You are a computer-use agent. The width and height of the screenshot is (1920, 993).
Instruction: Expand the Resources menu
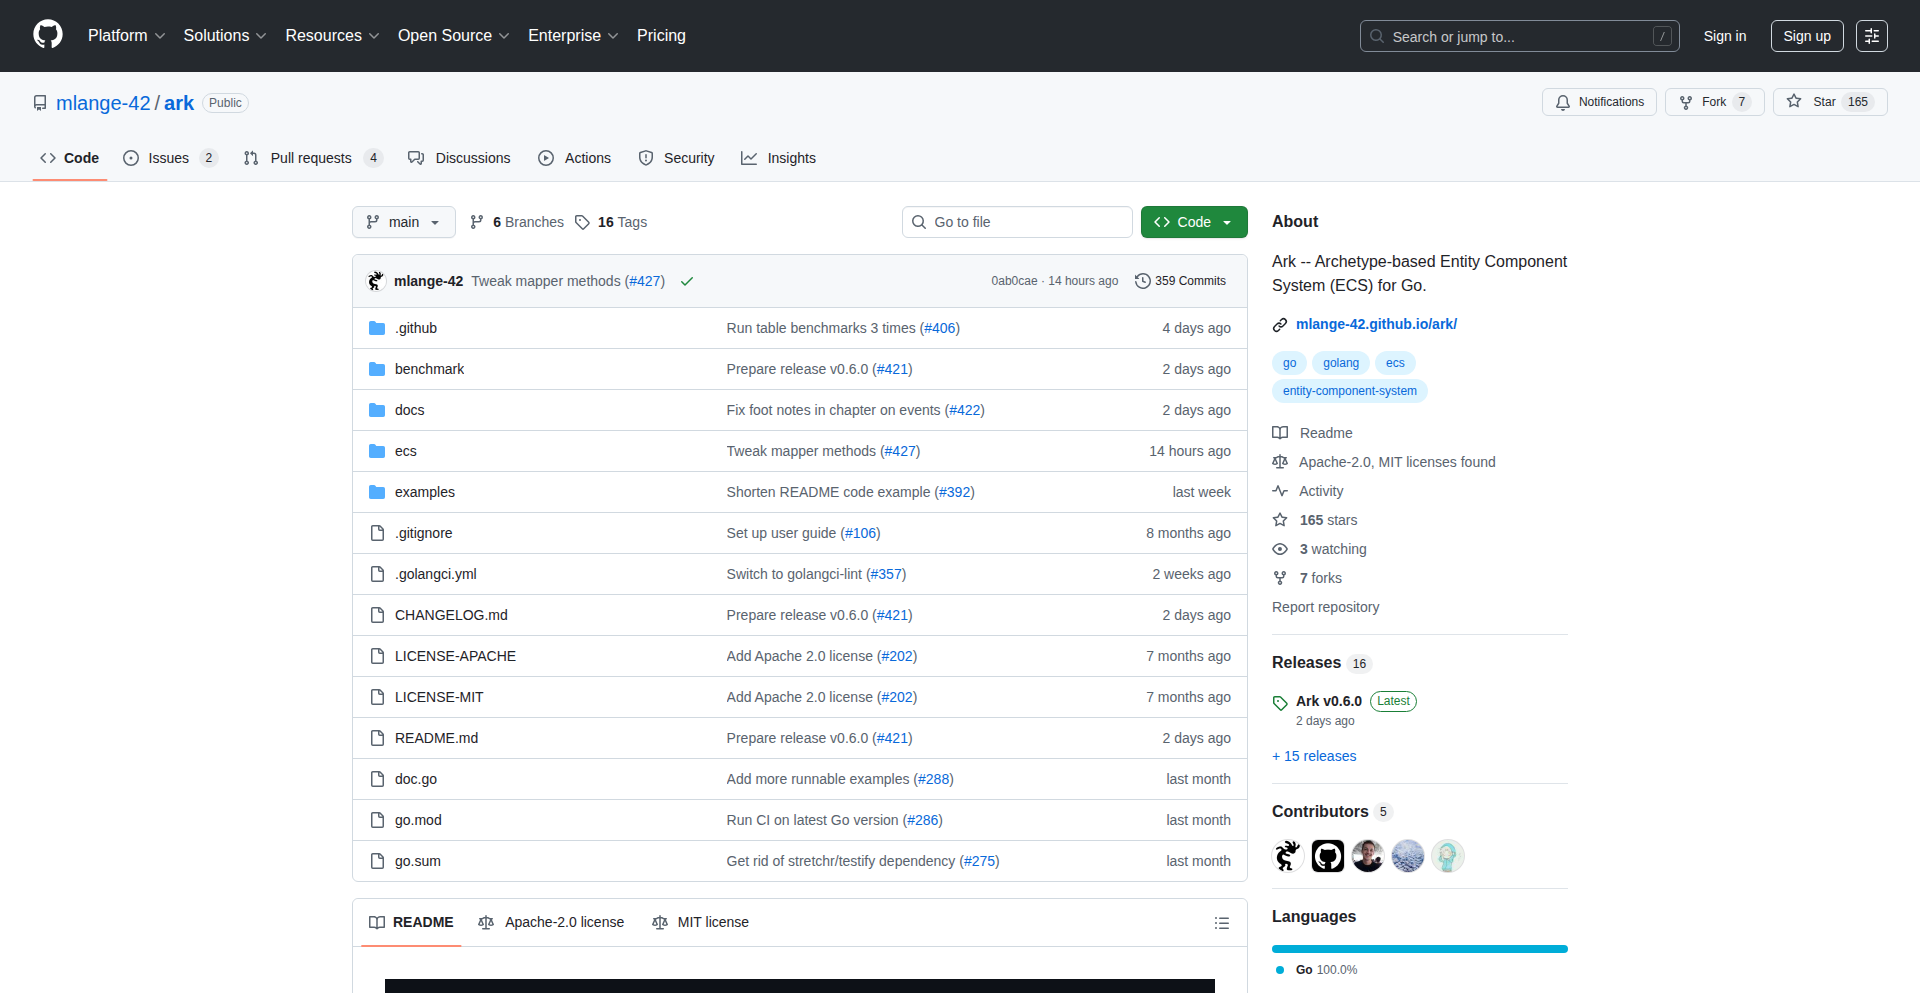coord(333,36)
